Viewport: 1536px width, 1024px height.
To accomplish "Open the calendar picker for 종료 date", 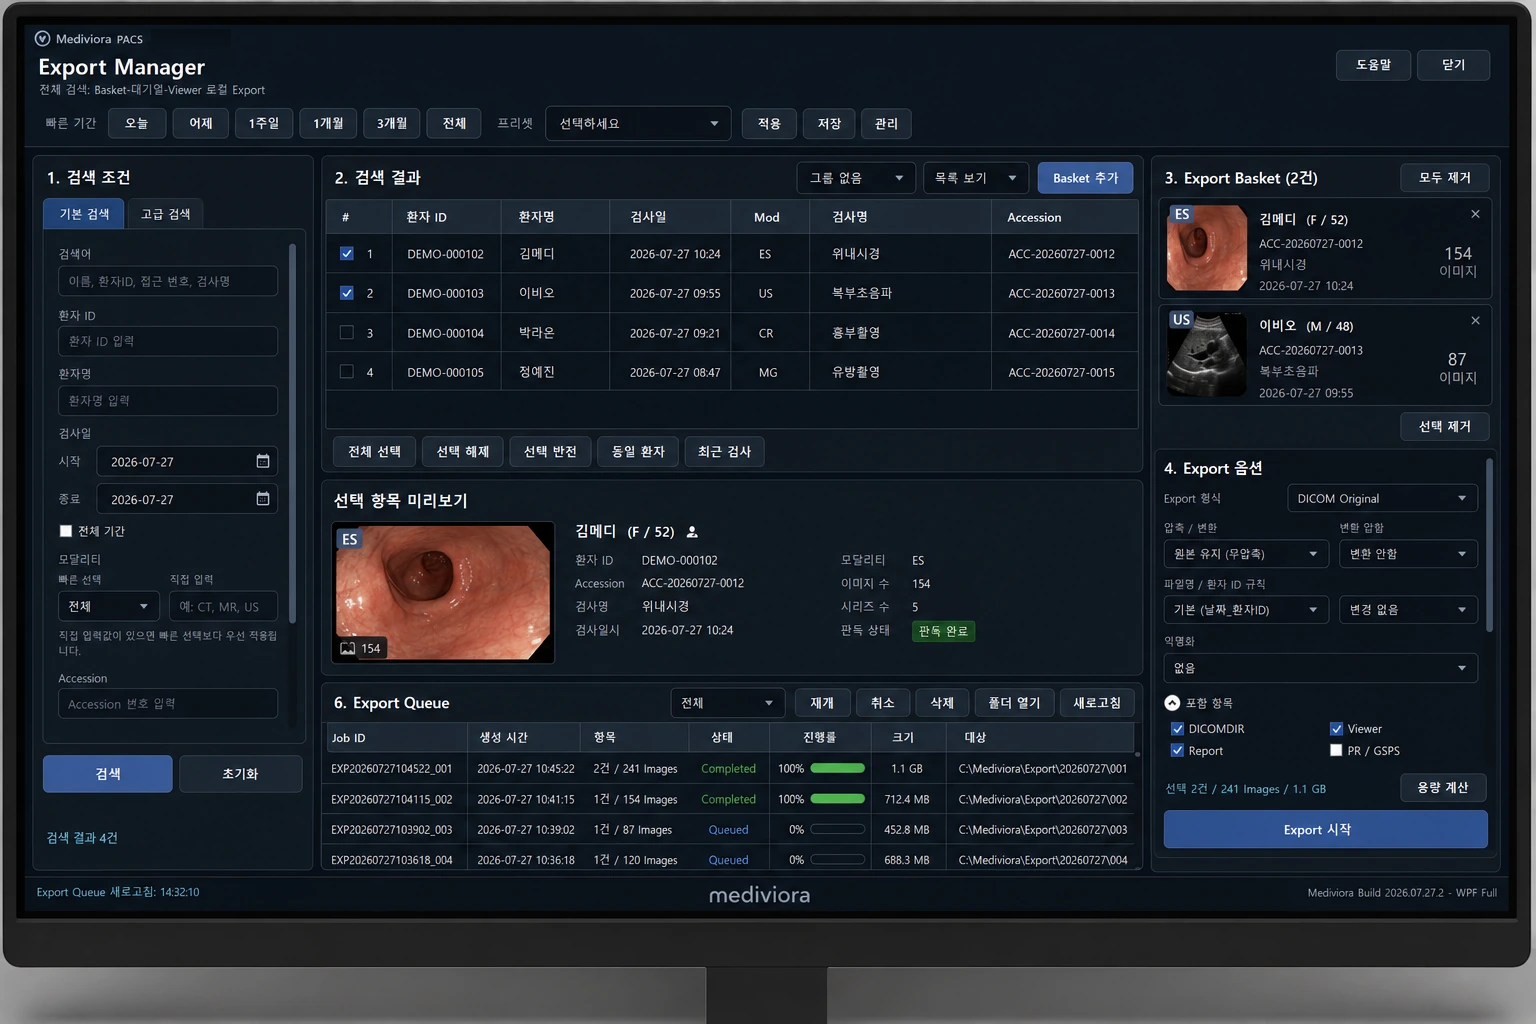I will [x=263, y=499].
